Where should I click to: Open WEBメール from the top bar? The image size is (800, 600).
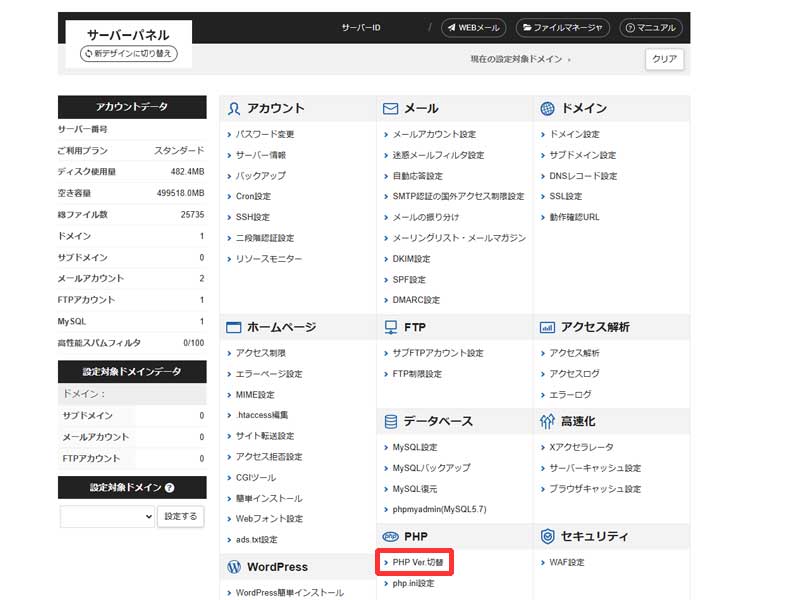pos(473,28)
